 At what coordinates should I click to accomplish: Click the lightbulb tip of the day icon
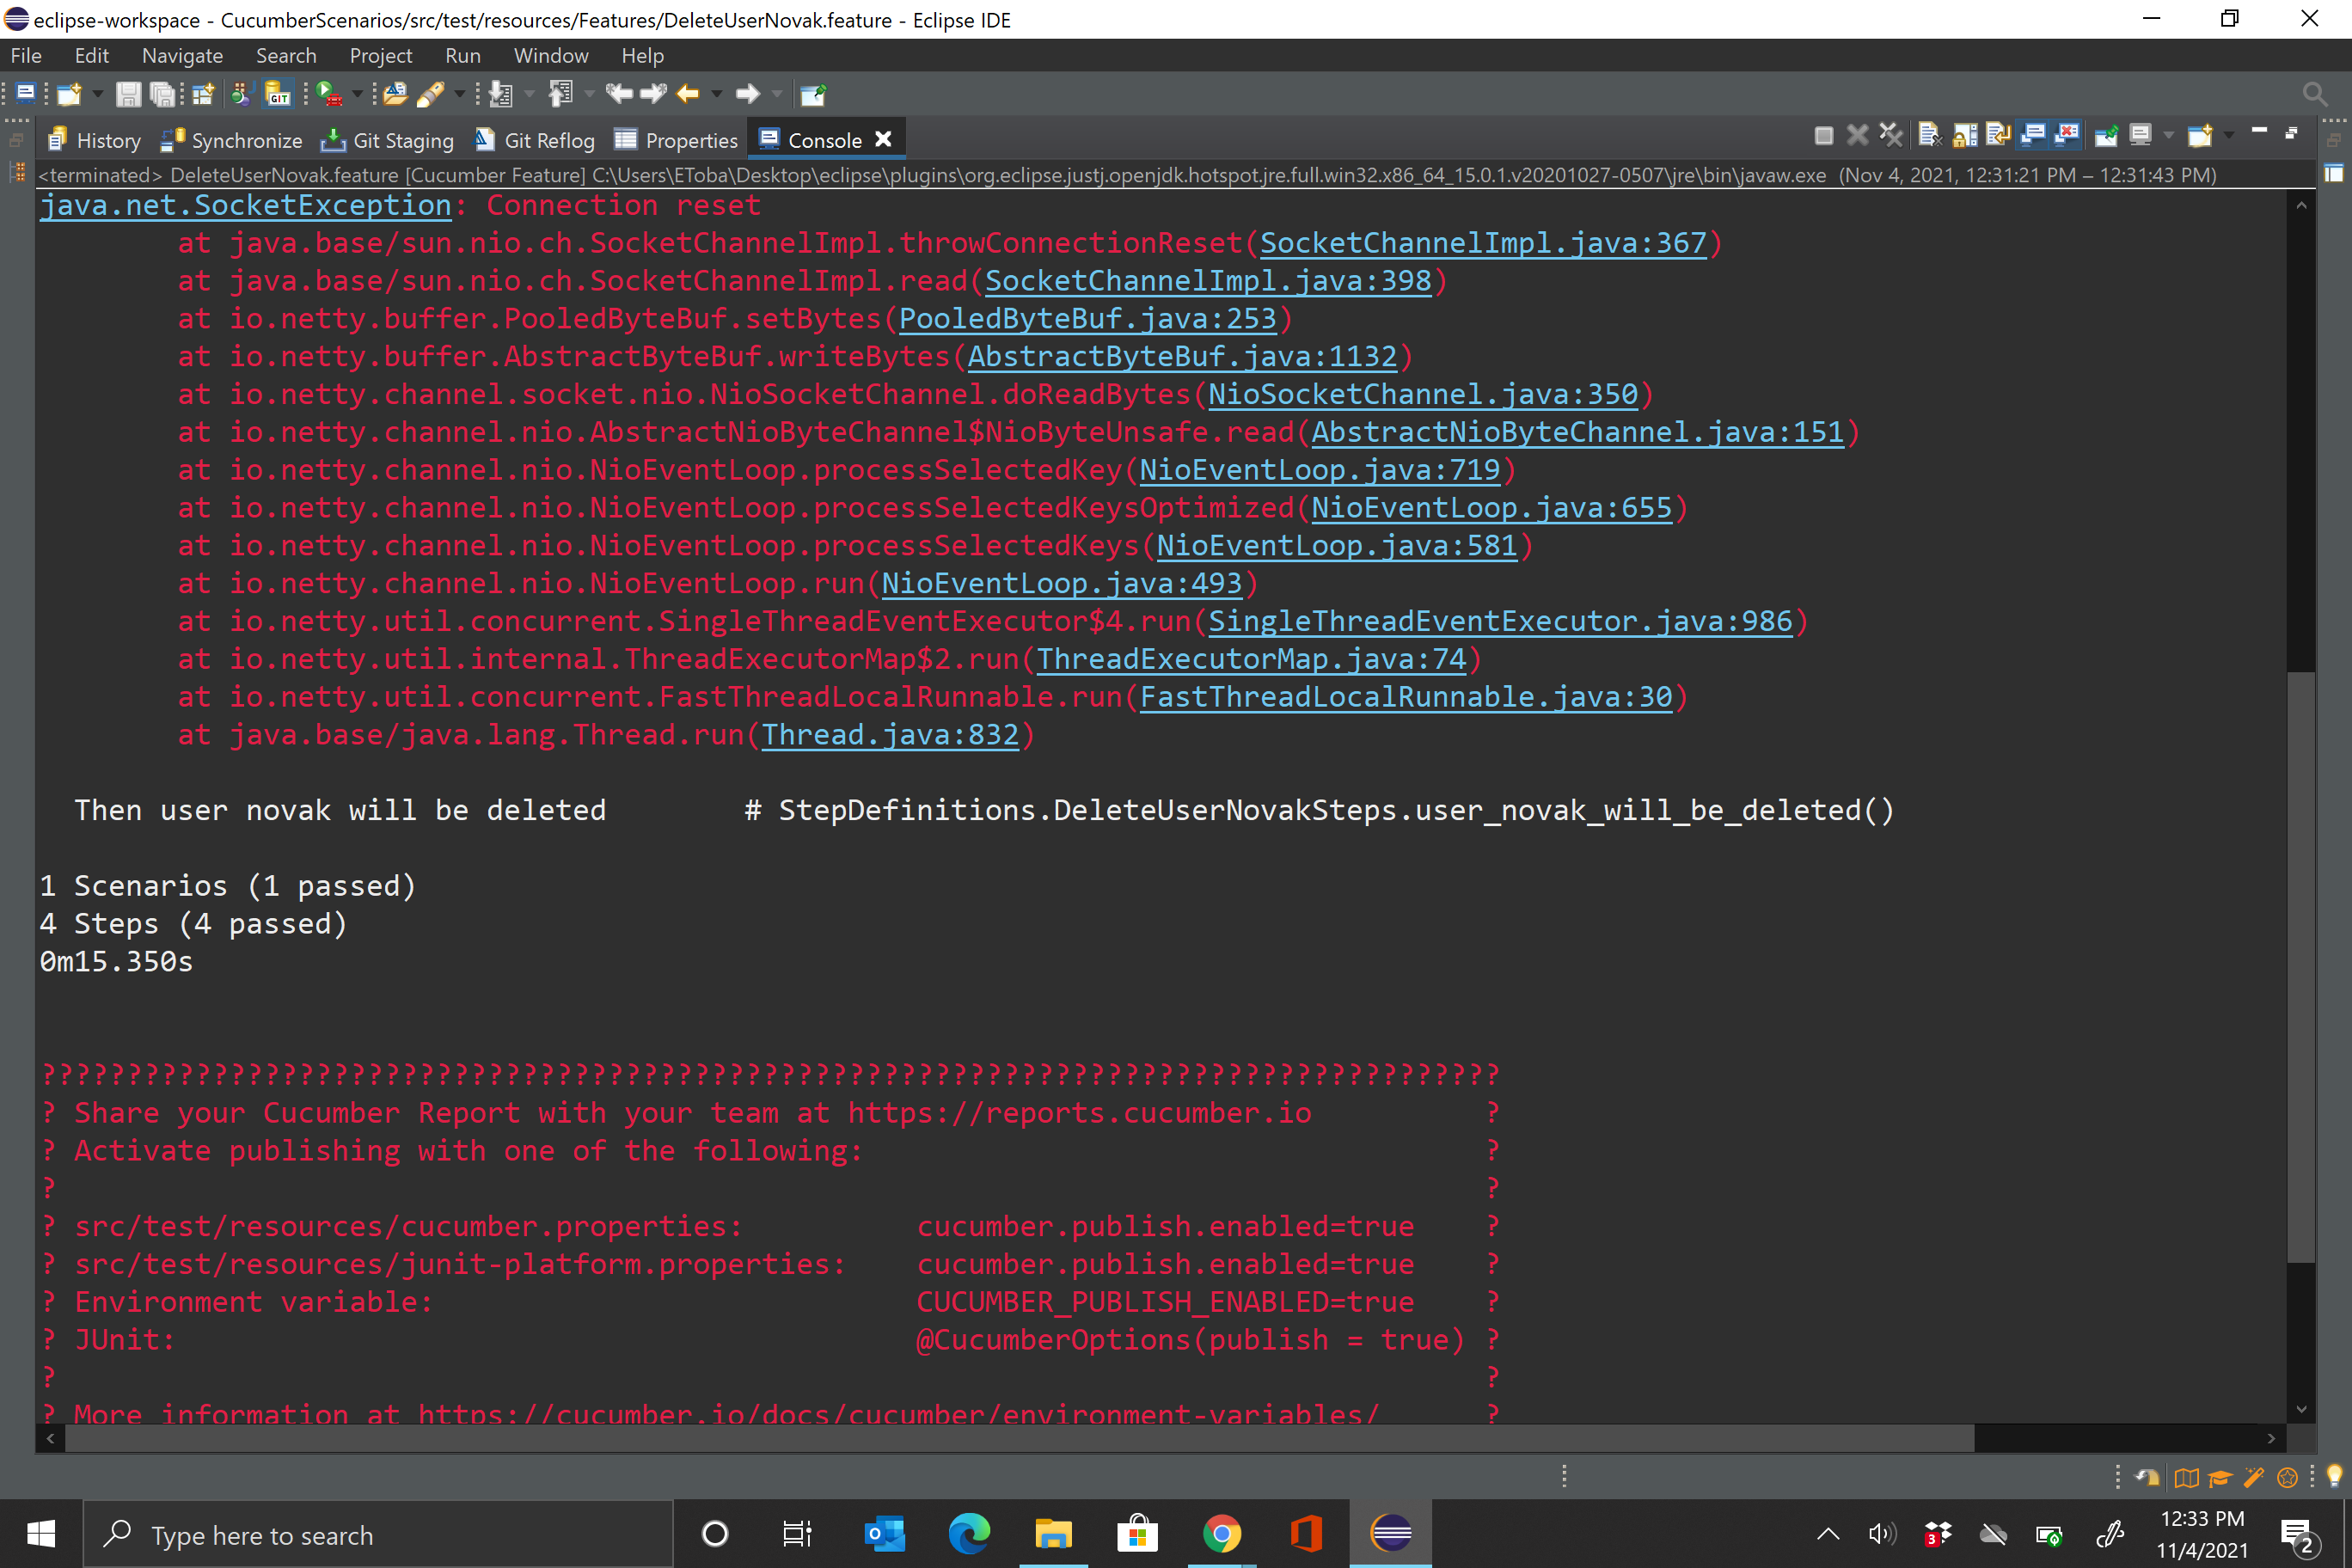pyautogui.click(x=2334, y=1477)
